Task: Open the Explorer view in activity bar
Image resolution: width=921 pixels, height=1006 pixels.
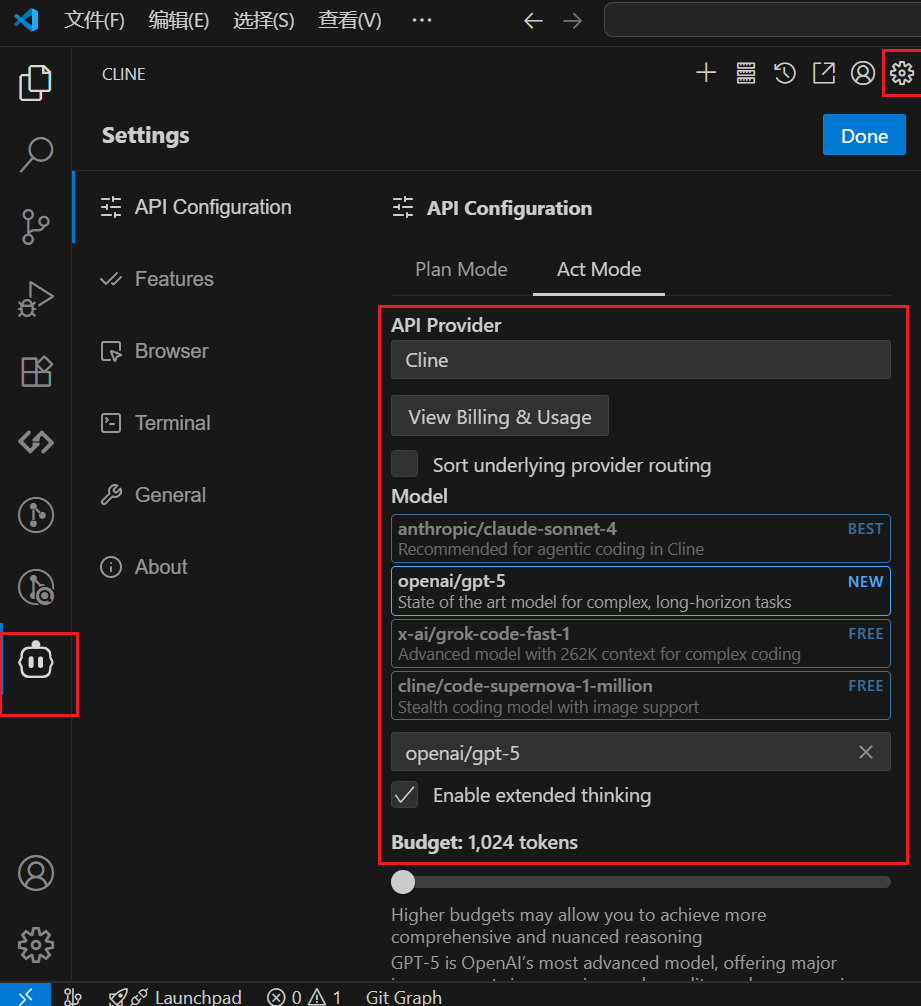Action: pyautogui.click(x=35, y=83)
